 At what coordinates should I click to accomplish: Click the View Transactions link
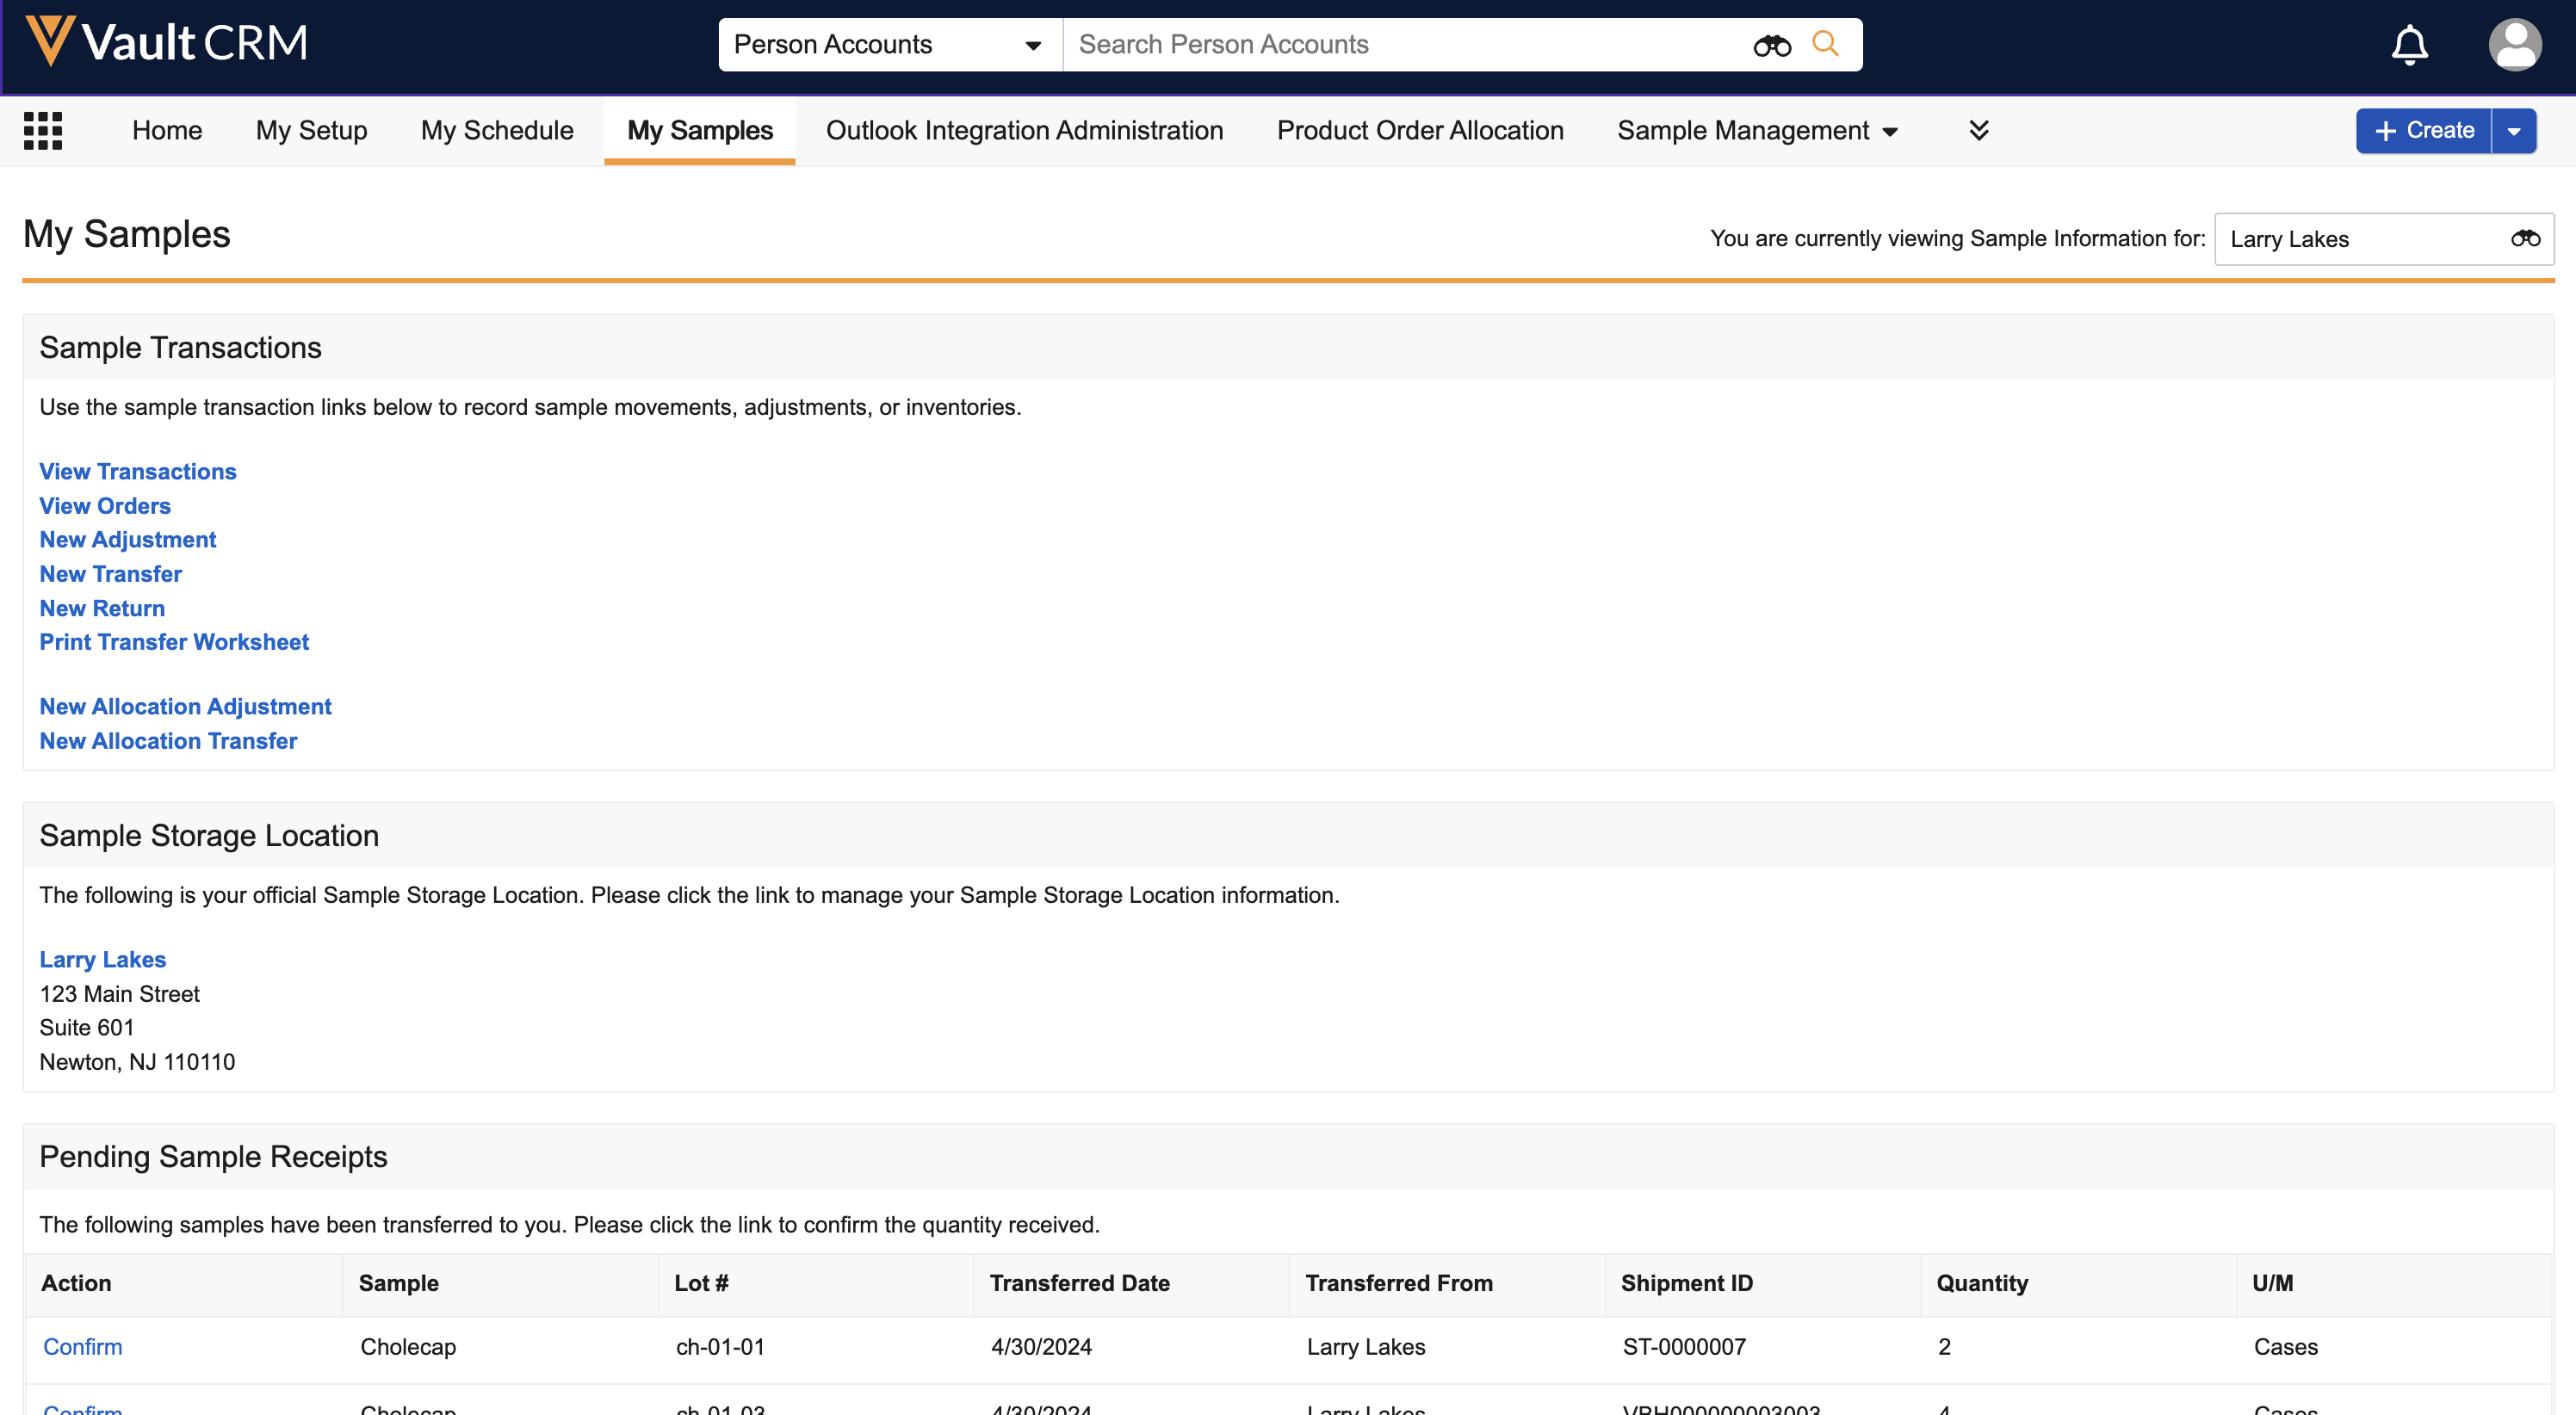coord(137,471)
